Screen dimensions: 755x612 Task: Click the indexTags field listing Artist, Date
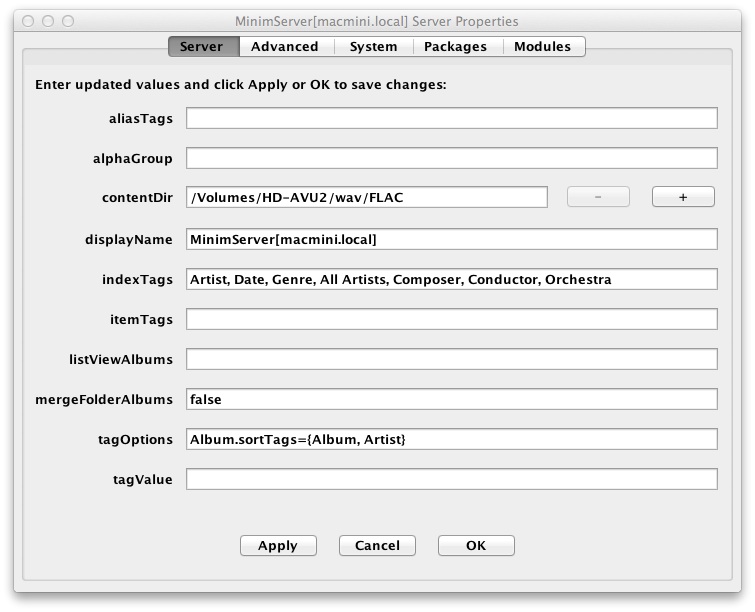(x=452, y=279)
